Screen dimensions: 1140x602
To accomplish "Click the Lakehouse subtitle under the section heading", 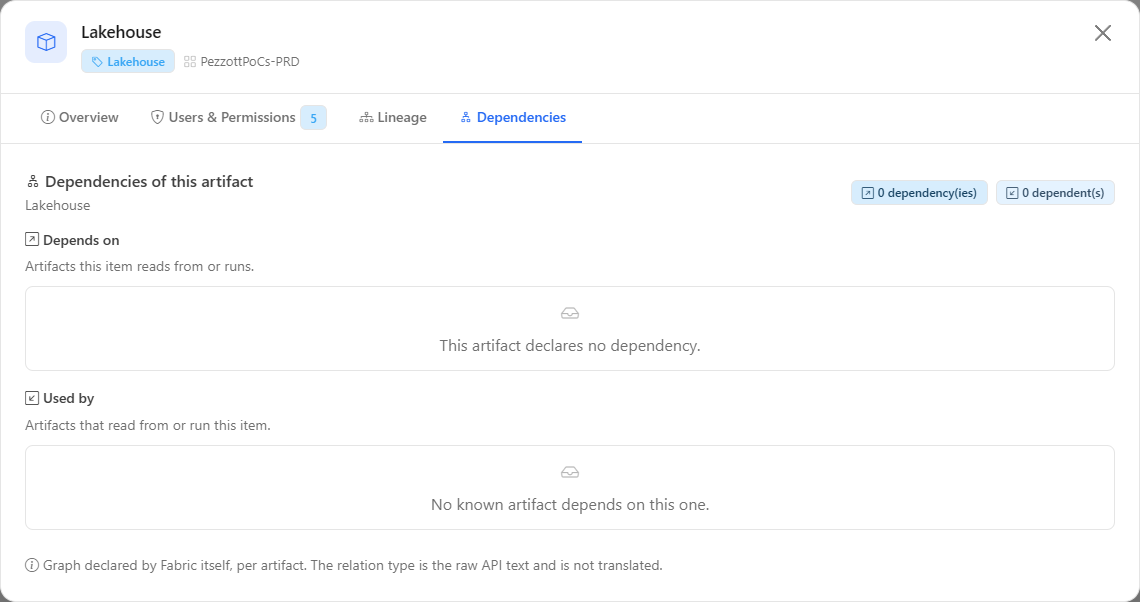I will [x=57, y=205].
